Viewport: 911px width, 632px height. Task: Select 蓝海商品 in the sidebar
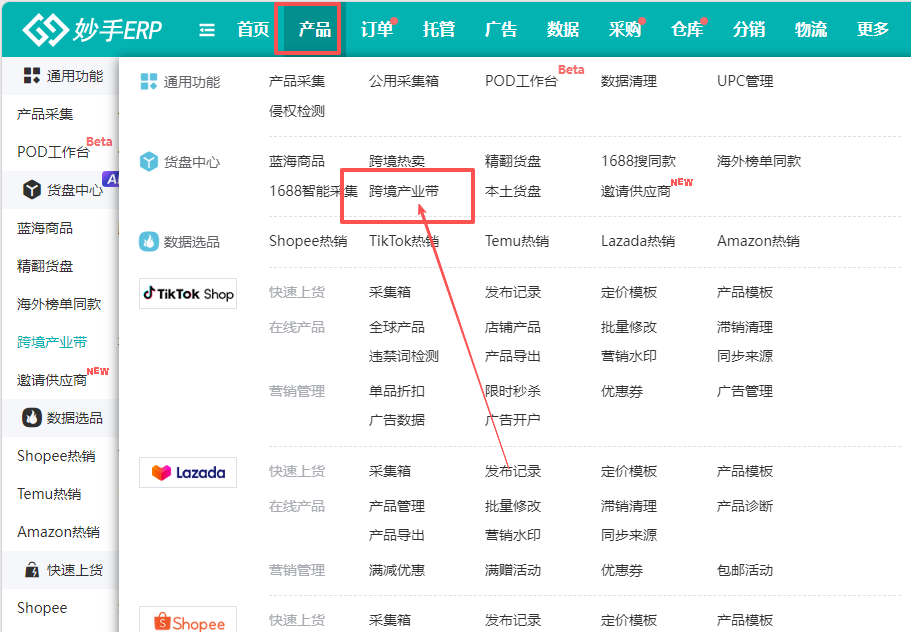point(42,227)
